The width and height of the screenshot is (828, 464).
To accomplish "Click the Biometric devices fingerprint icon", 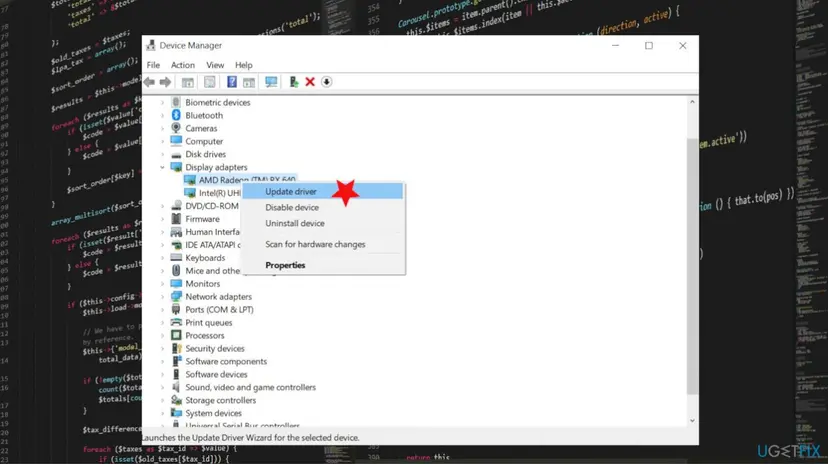I will (176, 102).
